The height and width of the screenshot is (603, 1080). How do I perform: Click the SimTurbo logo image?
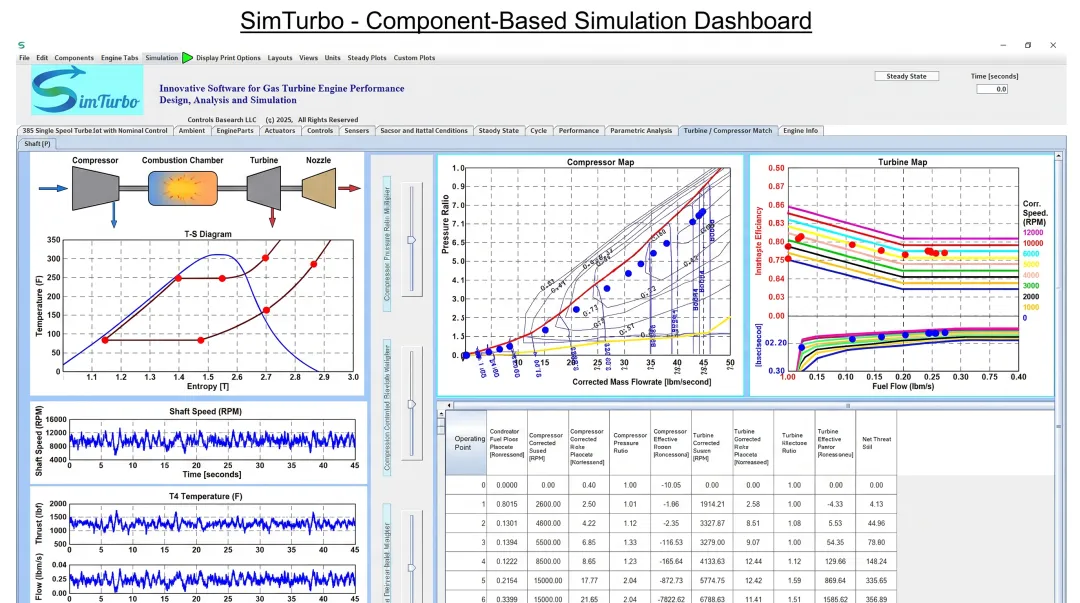(87, 90)
